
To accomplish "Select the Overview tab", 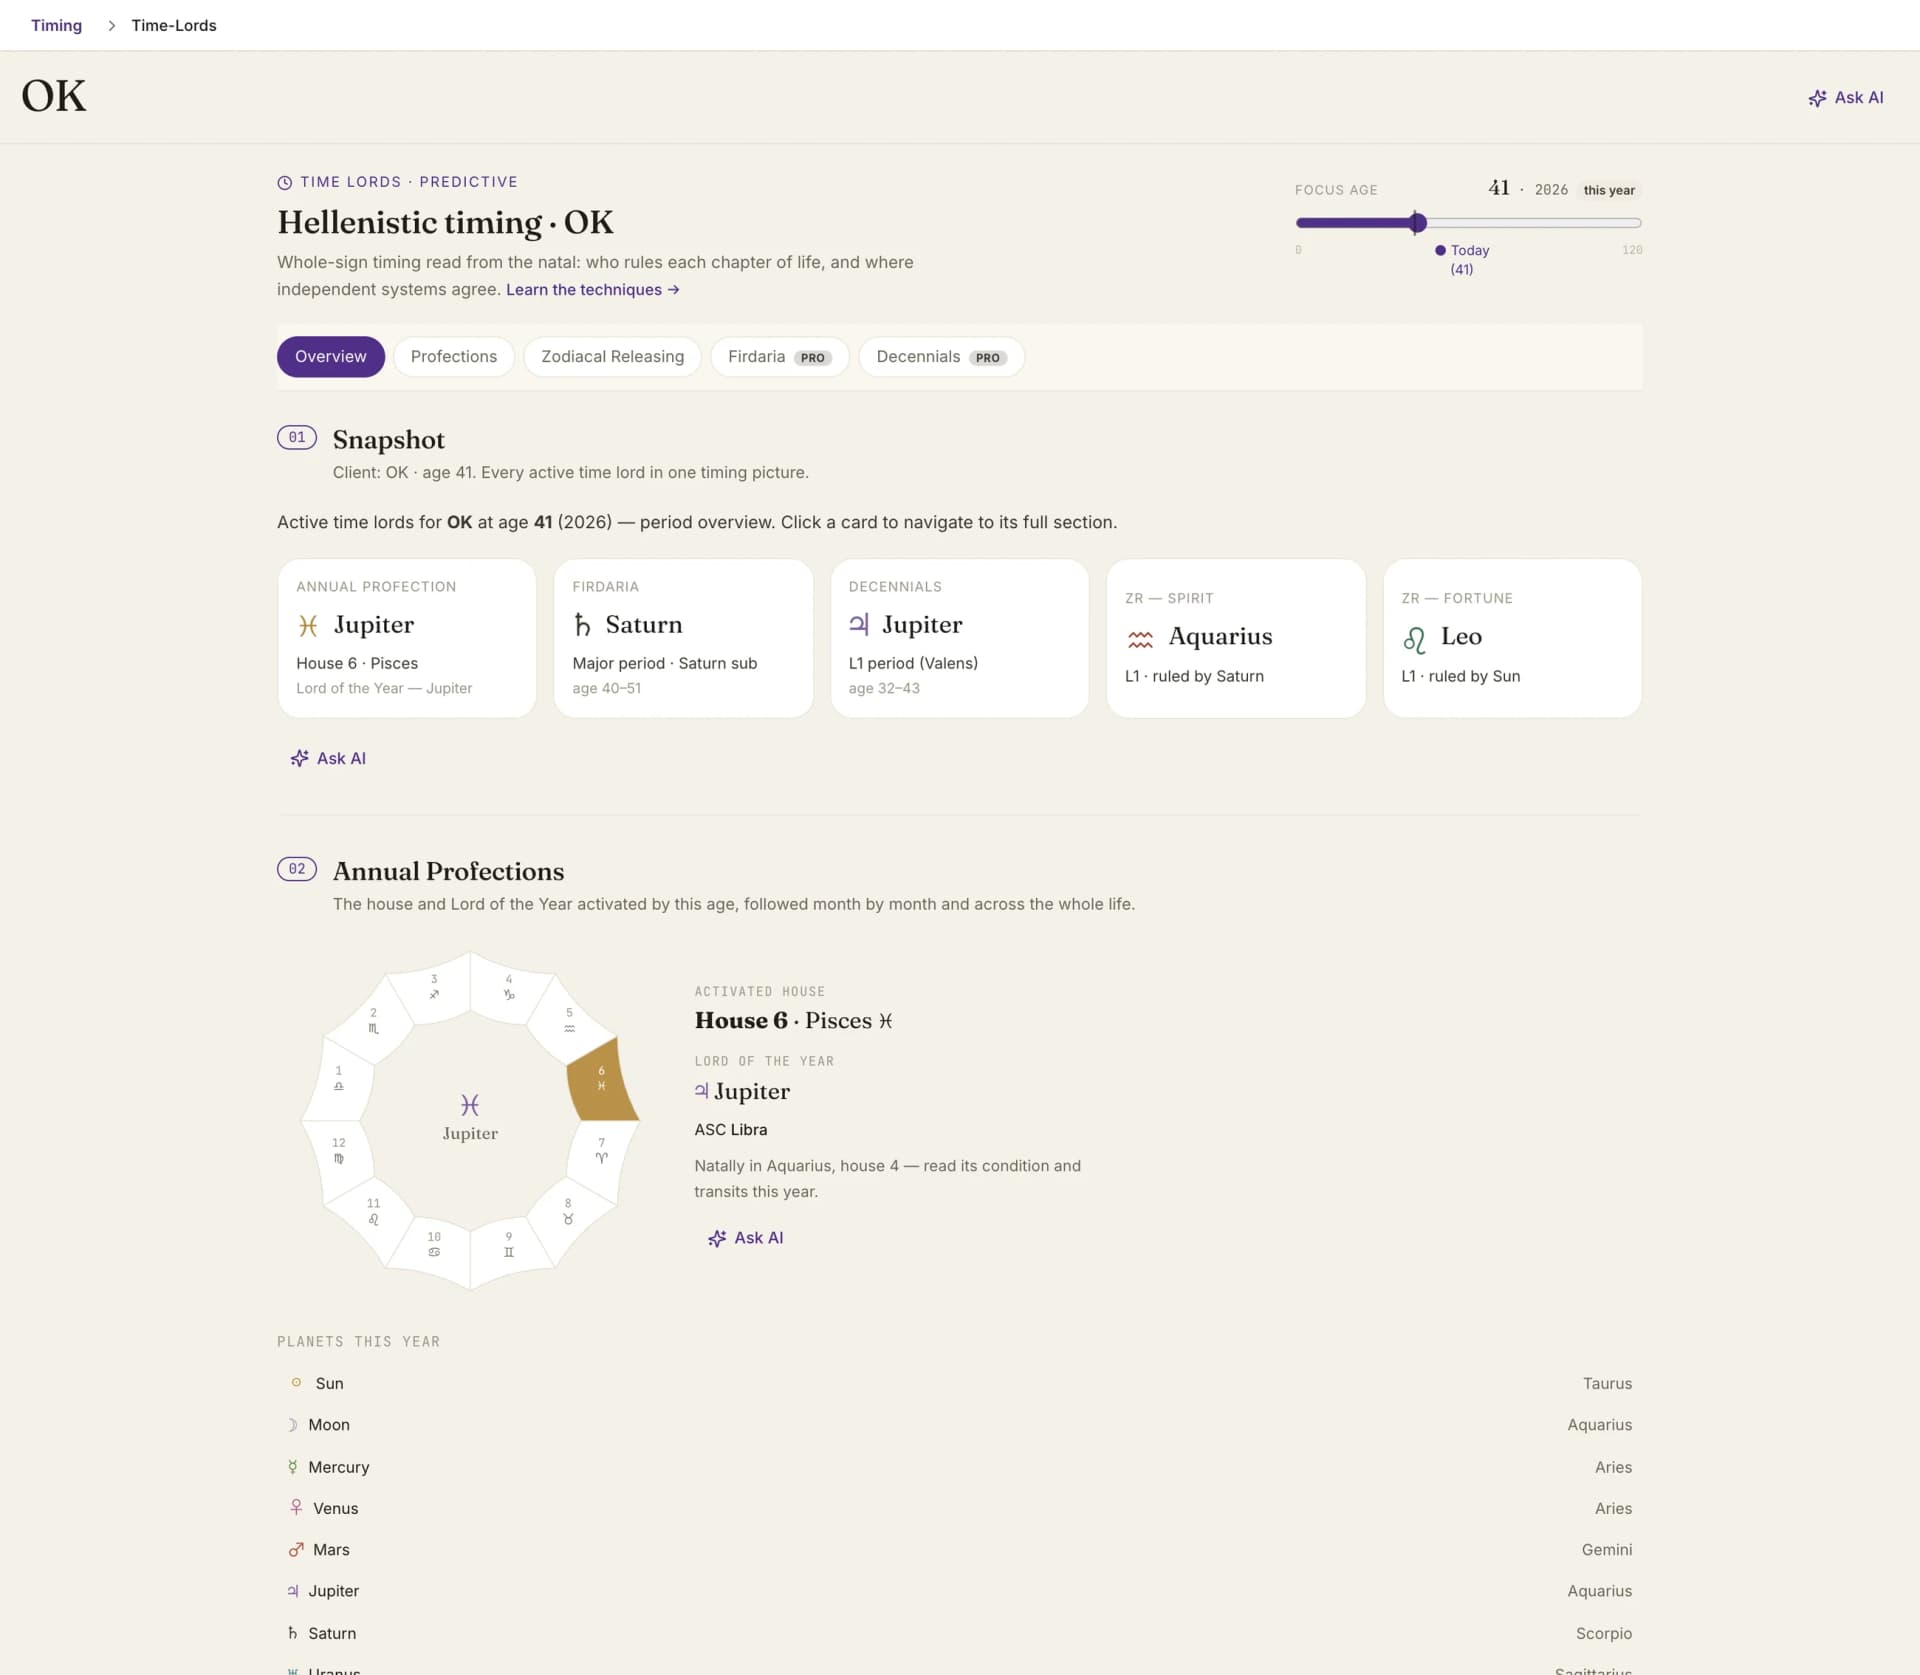I will click(331, 357).
